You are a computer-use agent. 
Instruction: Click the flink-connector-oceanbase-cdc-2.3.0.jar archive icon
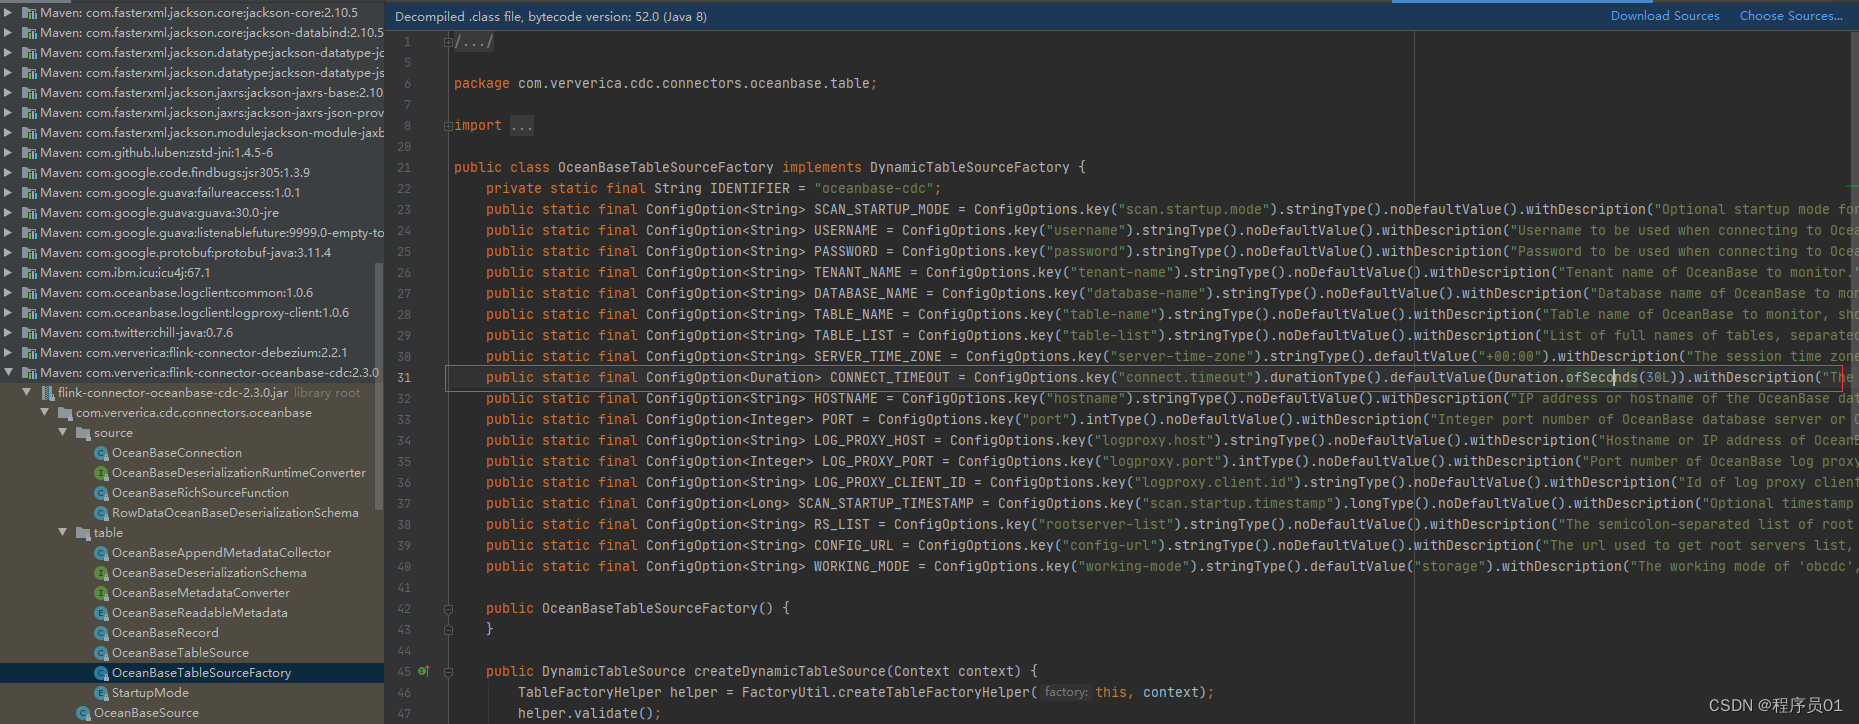pos(47,393)
